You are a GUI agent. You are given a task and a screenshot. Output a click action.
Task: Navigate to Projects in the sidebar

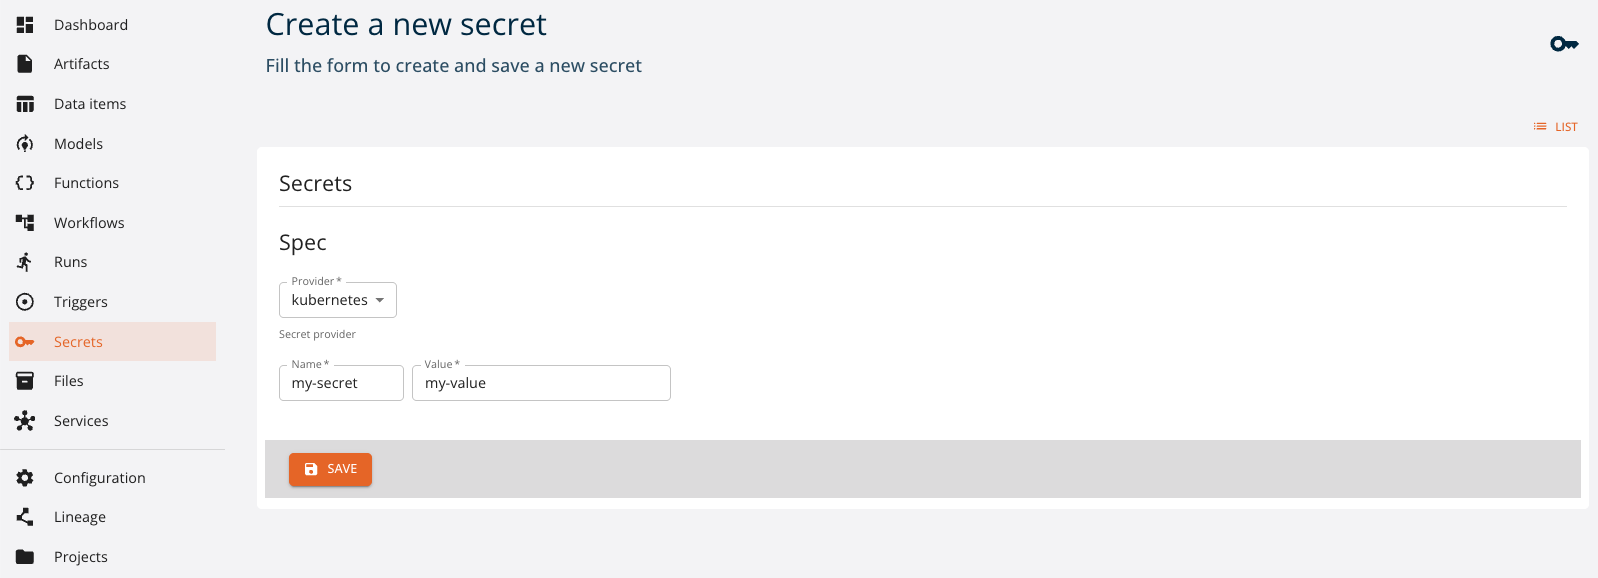(25, 556)
